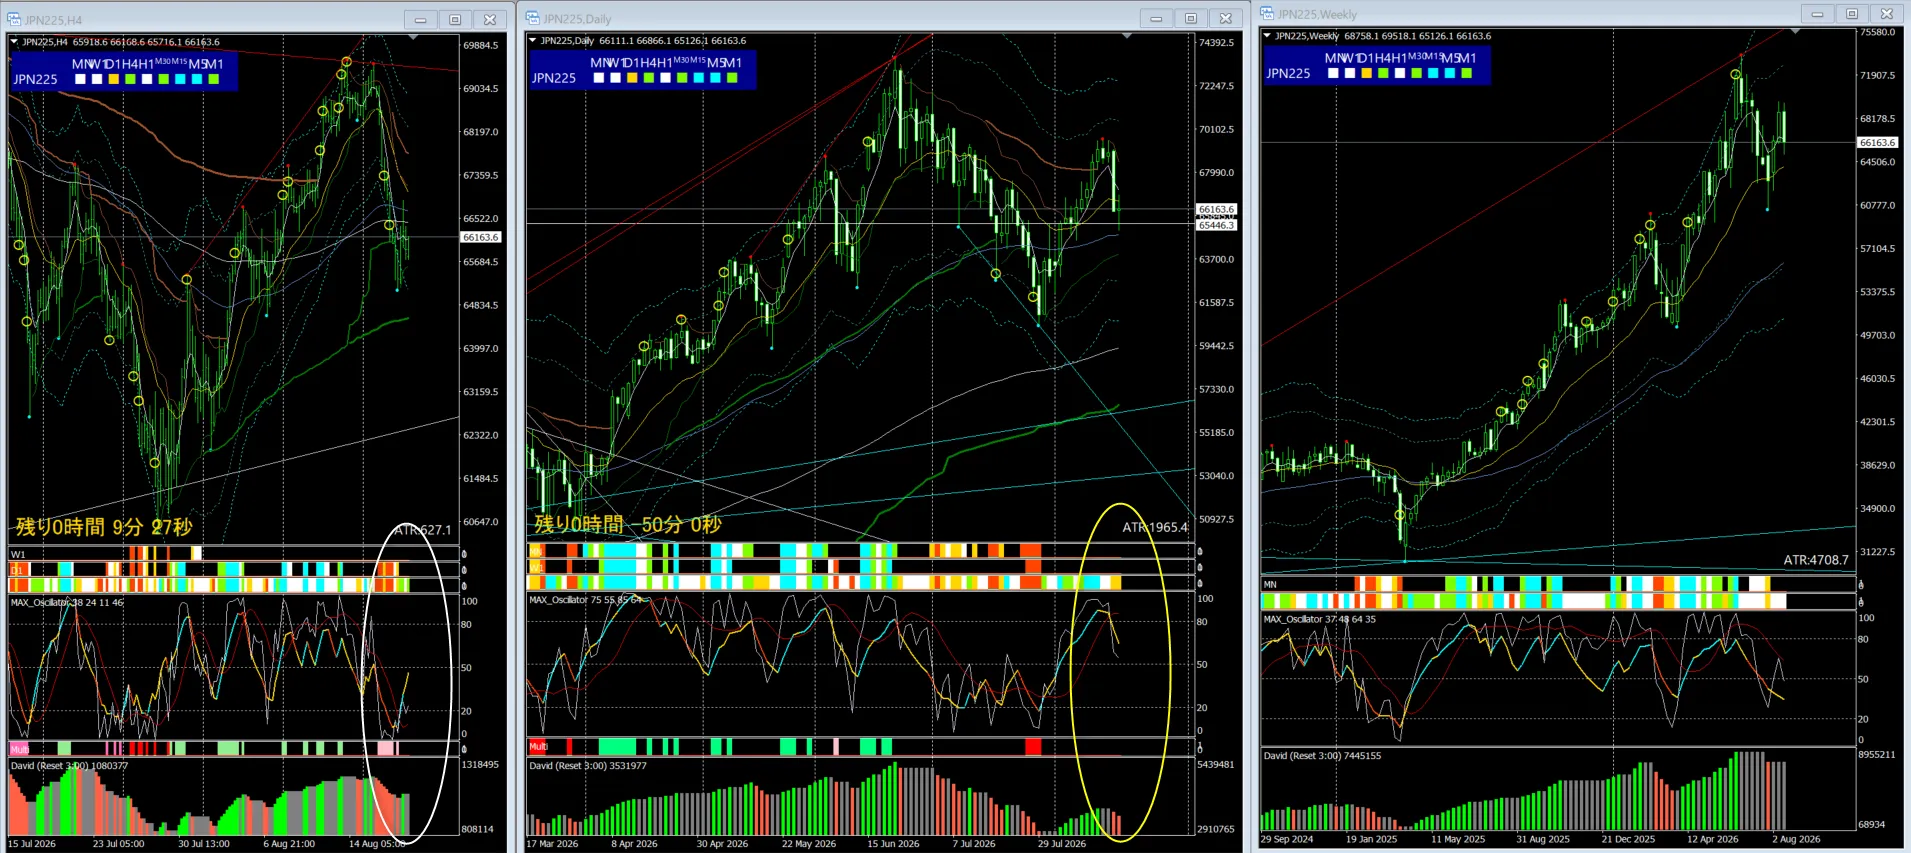Close the JPN225,H4 chart window
The image size is (1911, 853).
coord(490,19)
